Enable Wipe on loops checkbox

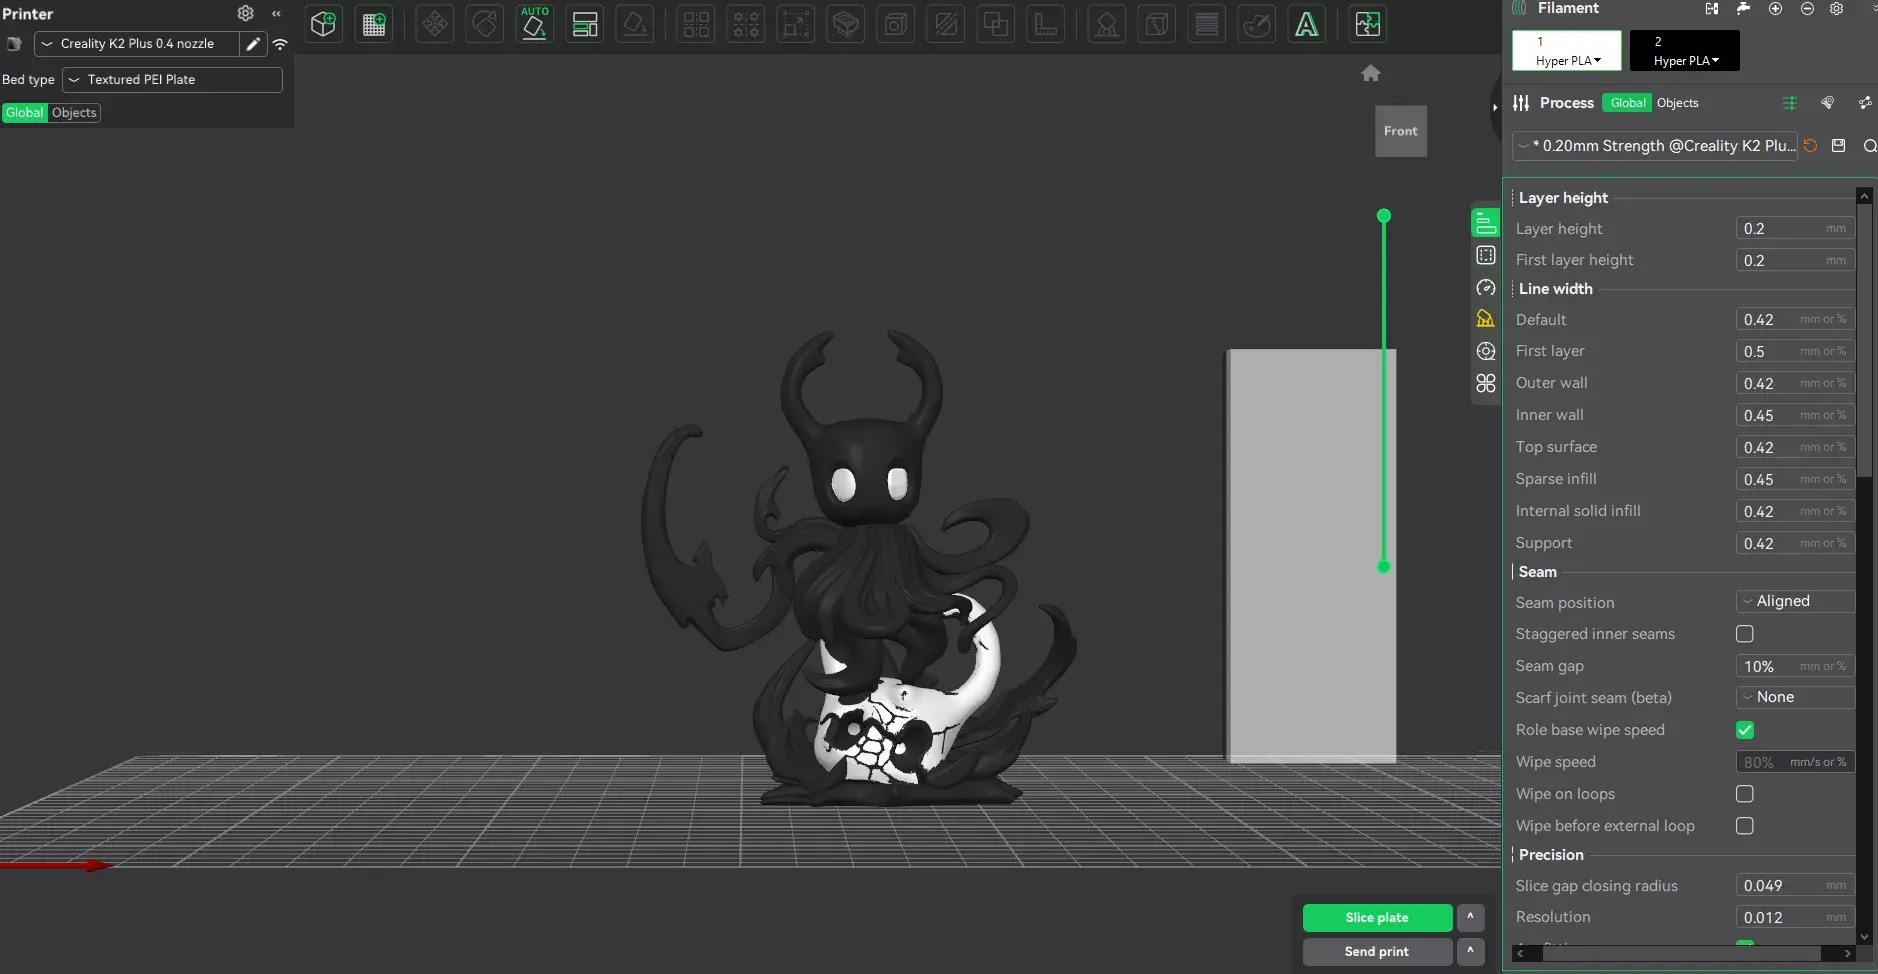click(x=1745, y=794)
